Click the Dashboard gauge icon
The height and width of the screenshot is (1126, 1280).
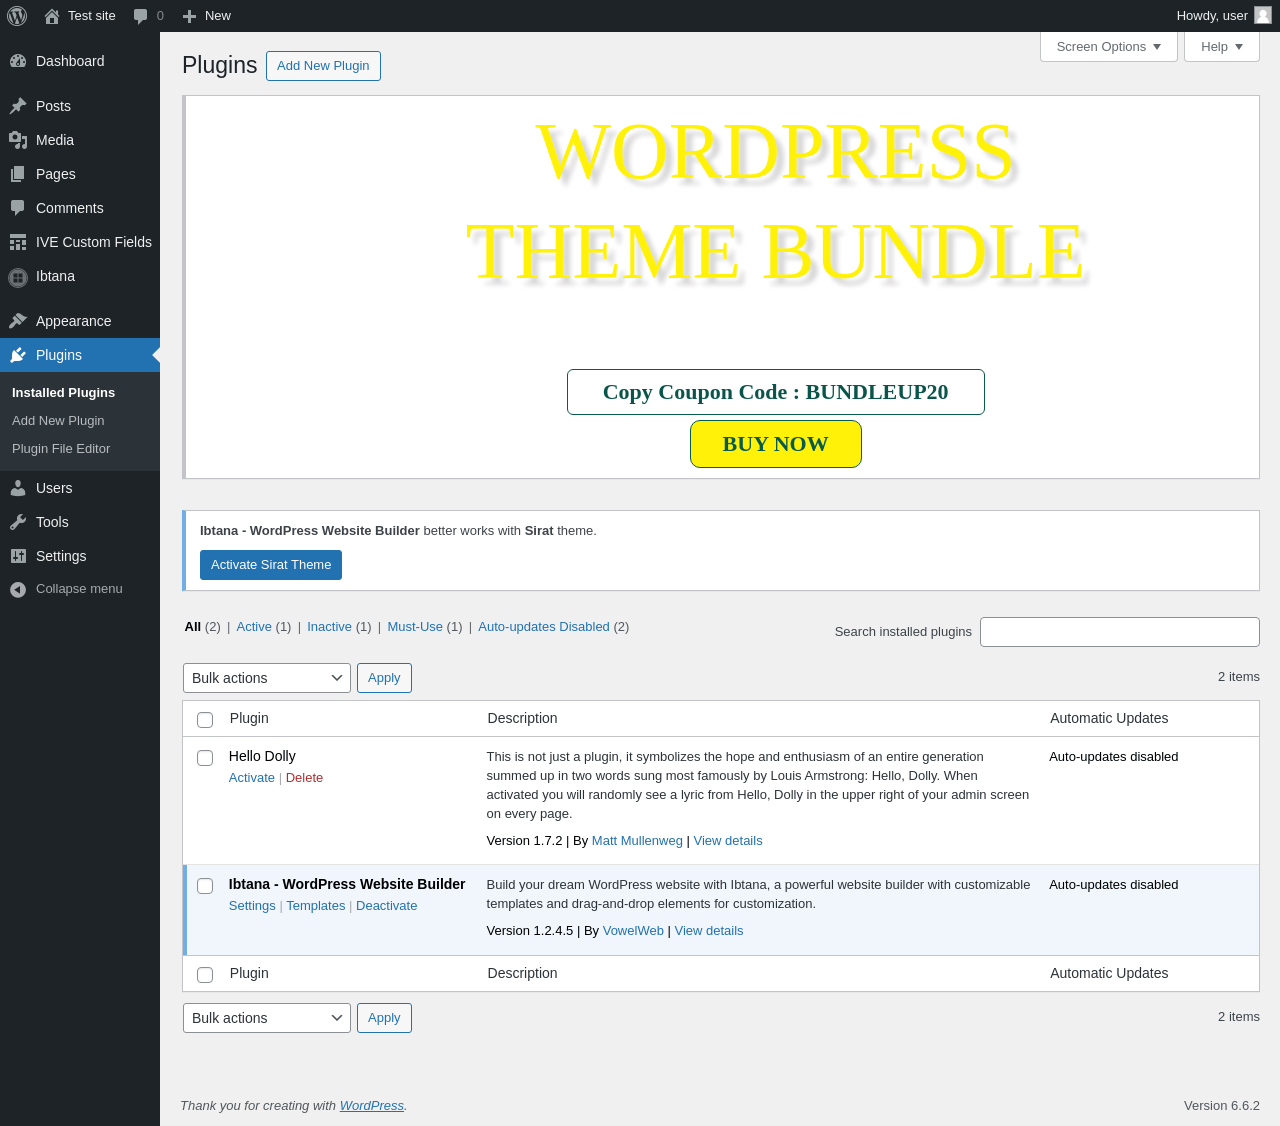[18, 61]
